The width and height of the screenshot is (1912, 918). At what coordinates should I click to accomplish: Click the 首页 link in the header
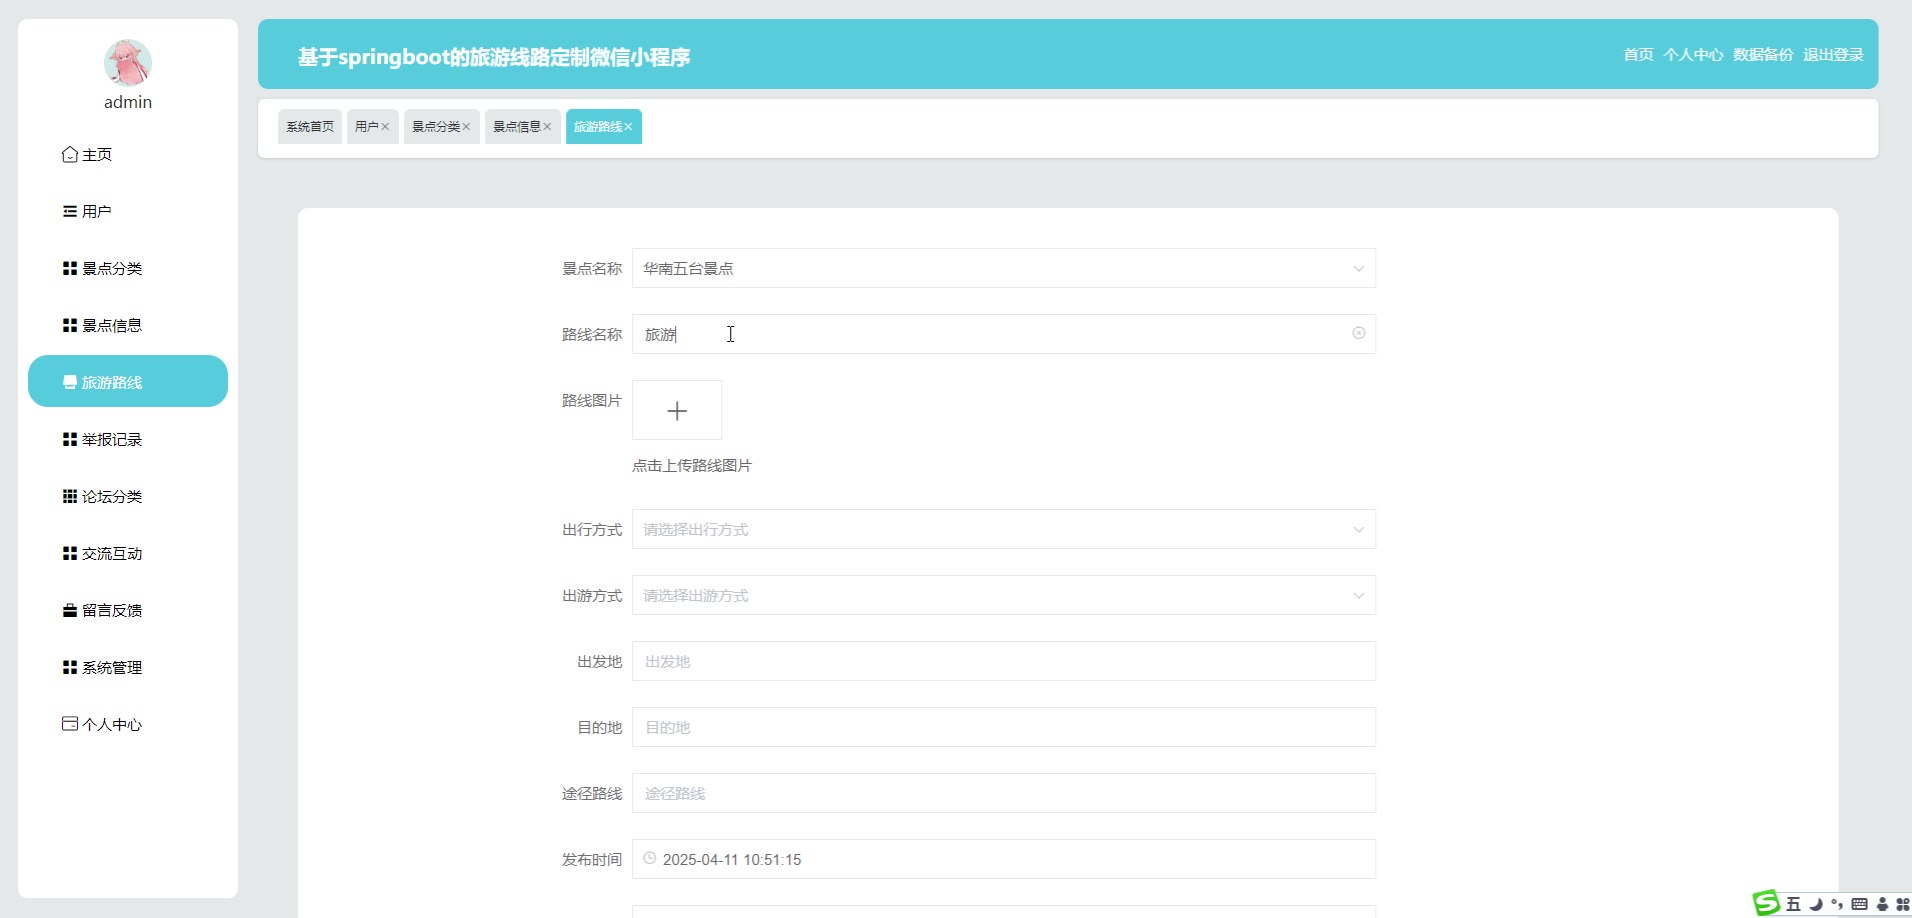(x=1638, y=55)
